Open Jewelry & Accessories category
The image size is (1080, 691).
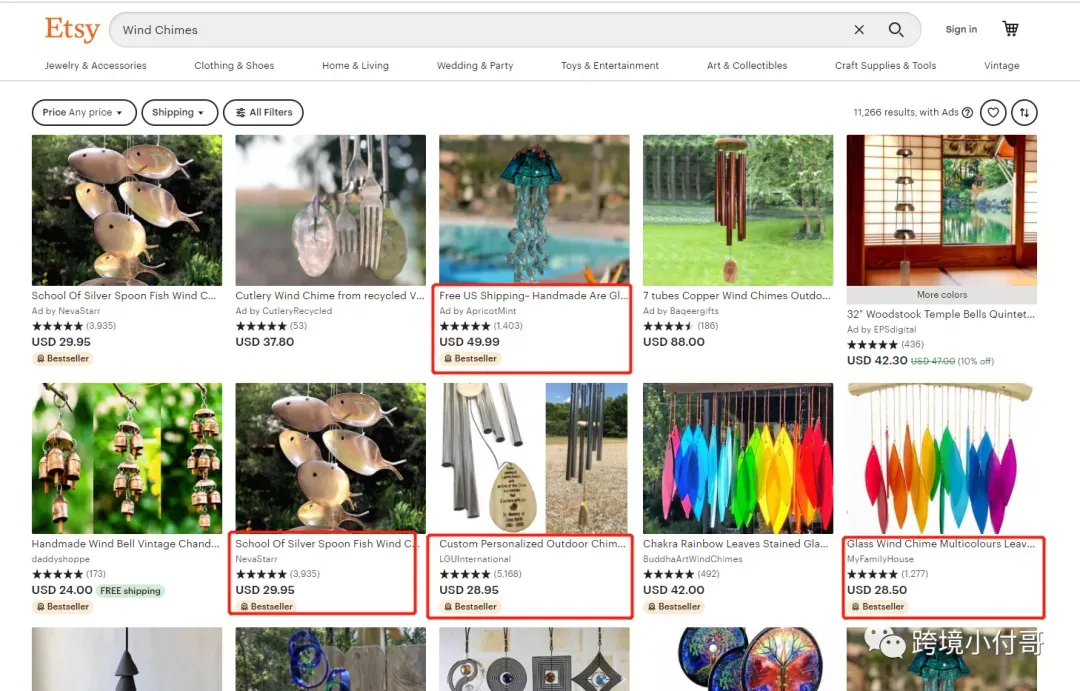(96, 65)
